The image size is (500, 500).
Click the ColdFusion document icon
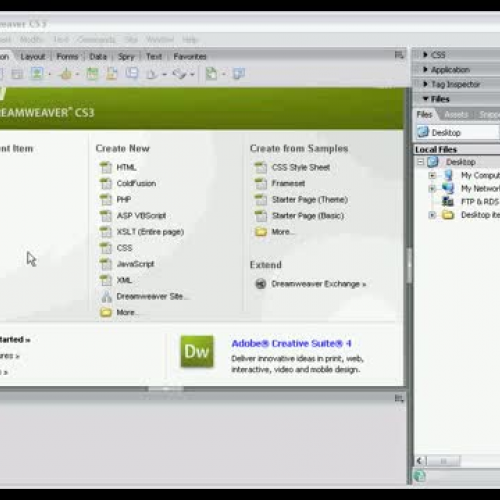click(x=106, y=183)
